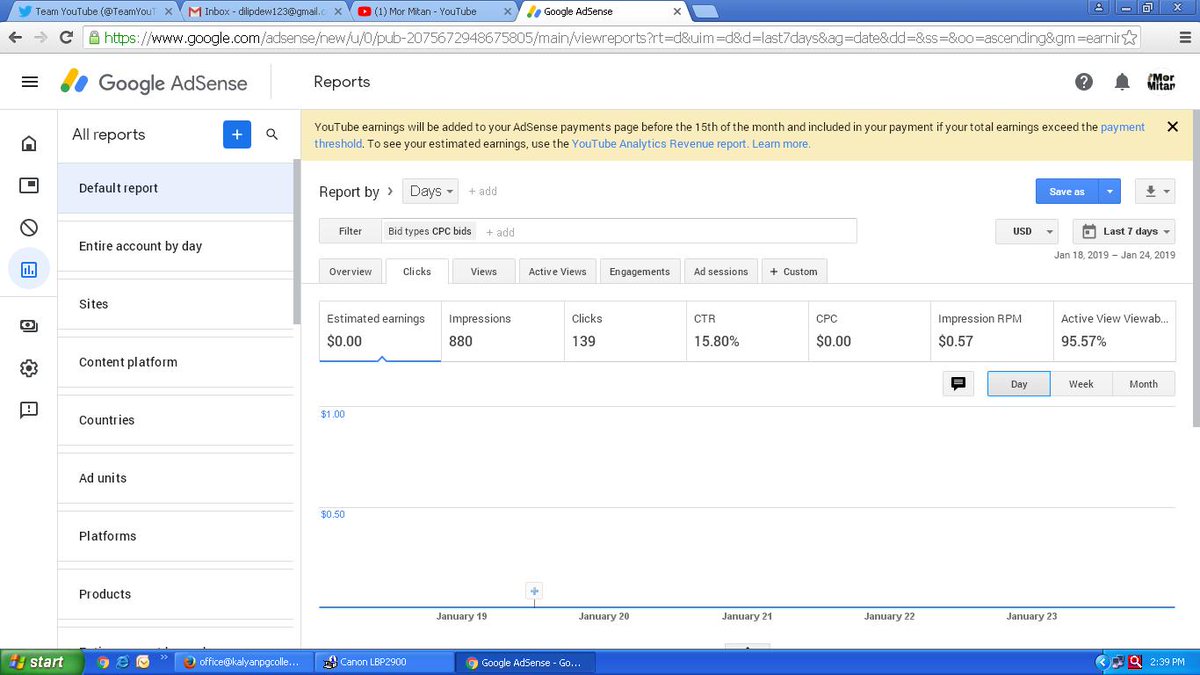Viewport: 1200px width, 675px height.
Task: Click the Help question mark icon
Action: (1084, 82)
